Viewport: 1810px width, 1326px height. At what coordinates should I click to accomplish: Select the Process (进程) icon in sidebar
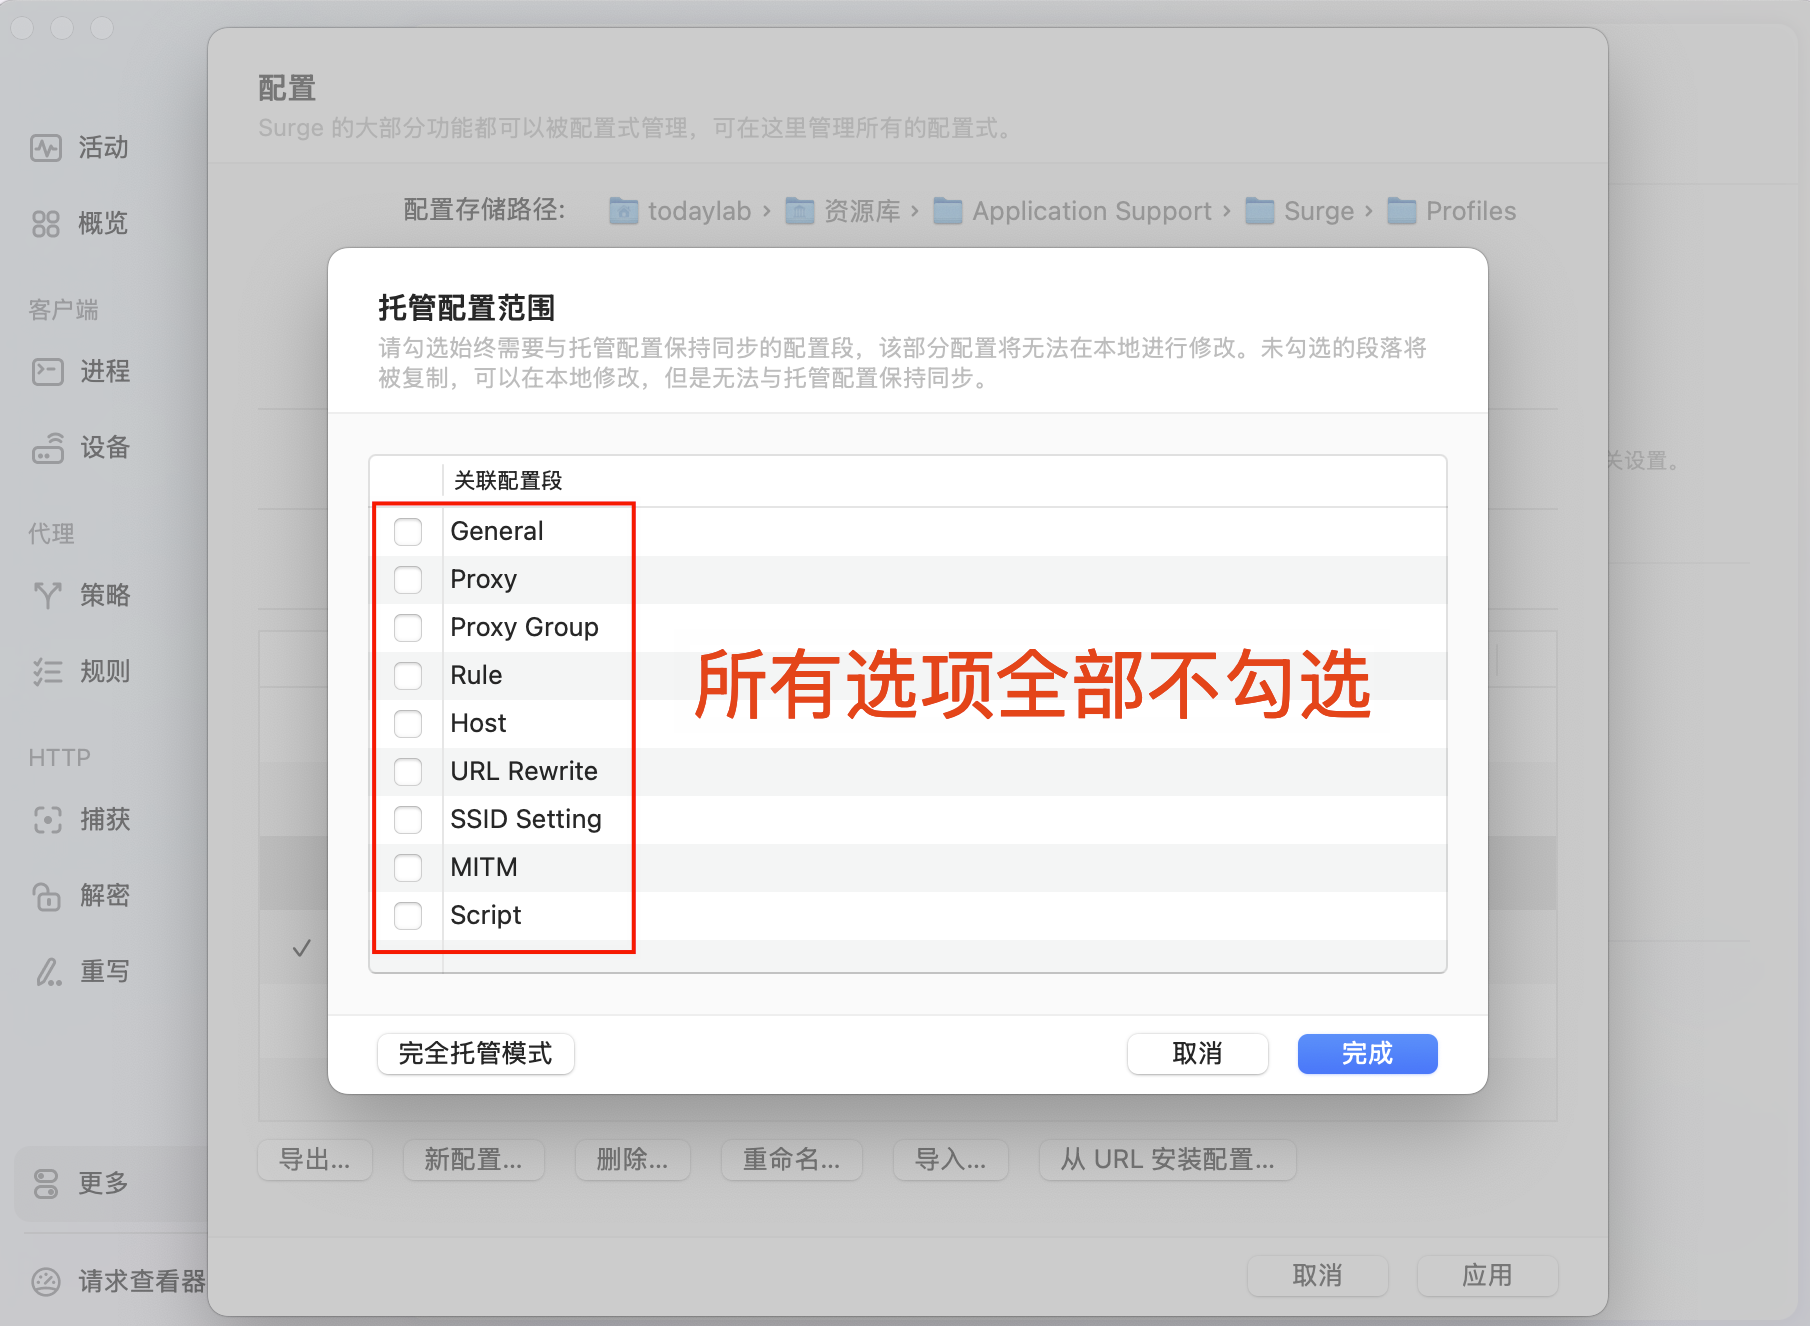(47, 372)
